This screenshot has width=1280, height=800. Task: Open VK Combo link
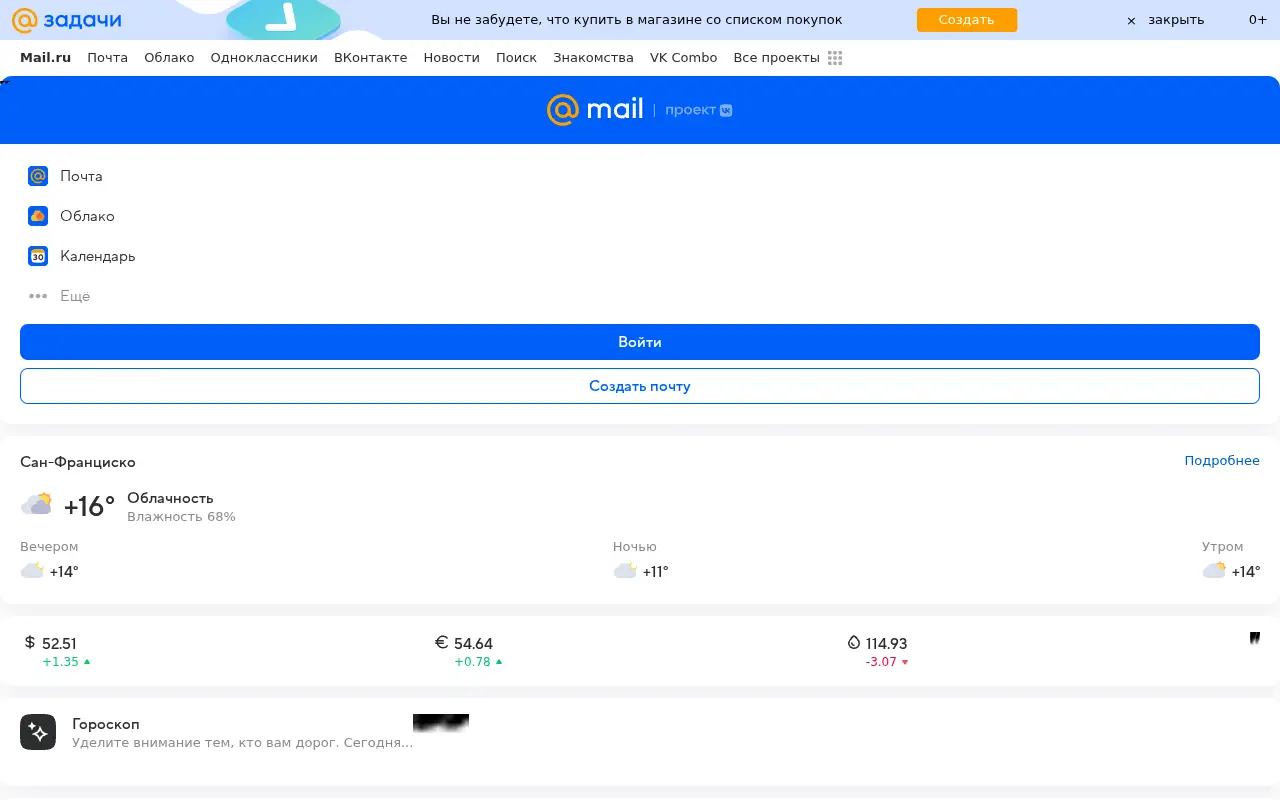pos(683,58)
